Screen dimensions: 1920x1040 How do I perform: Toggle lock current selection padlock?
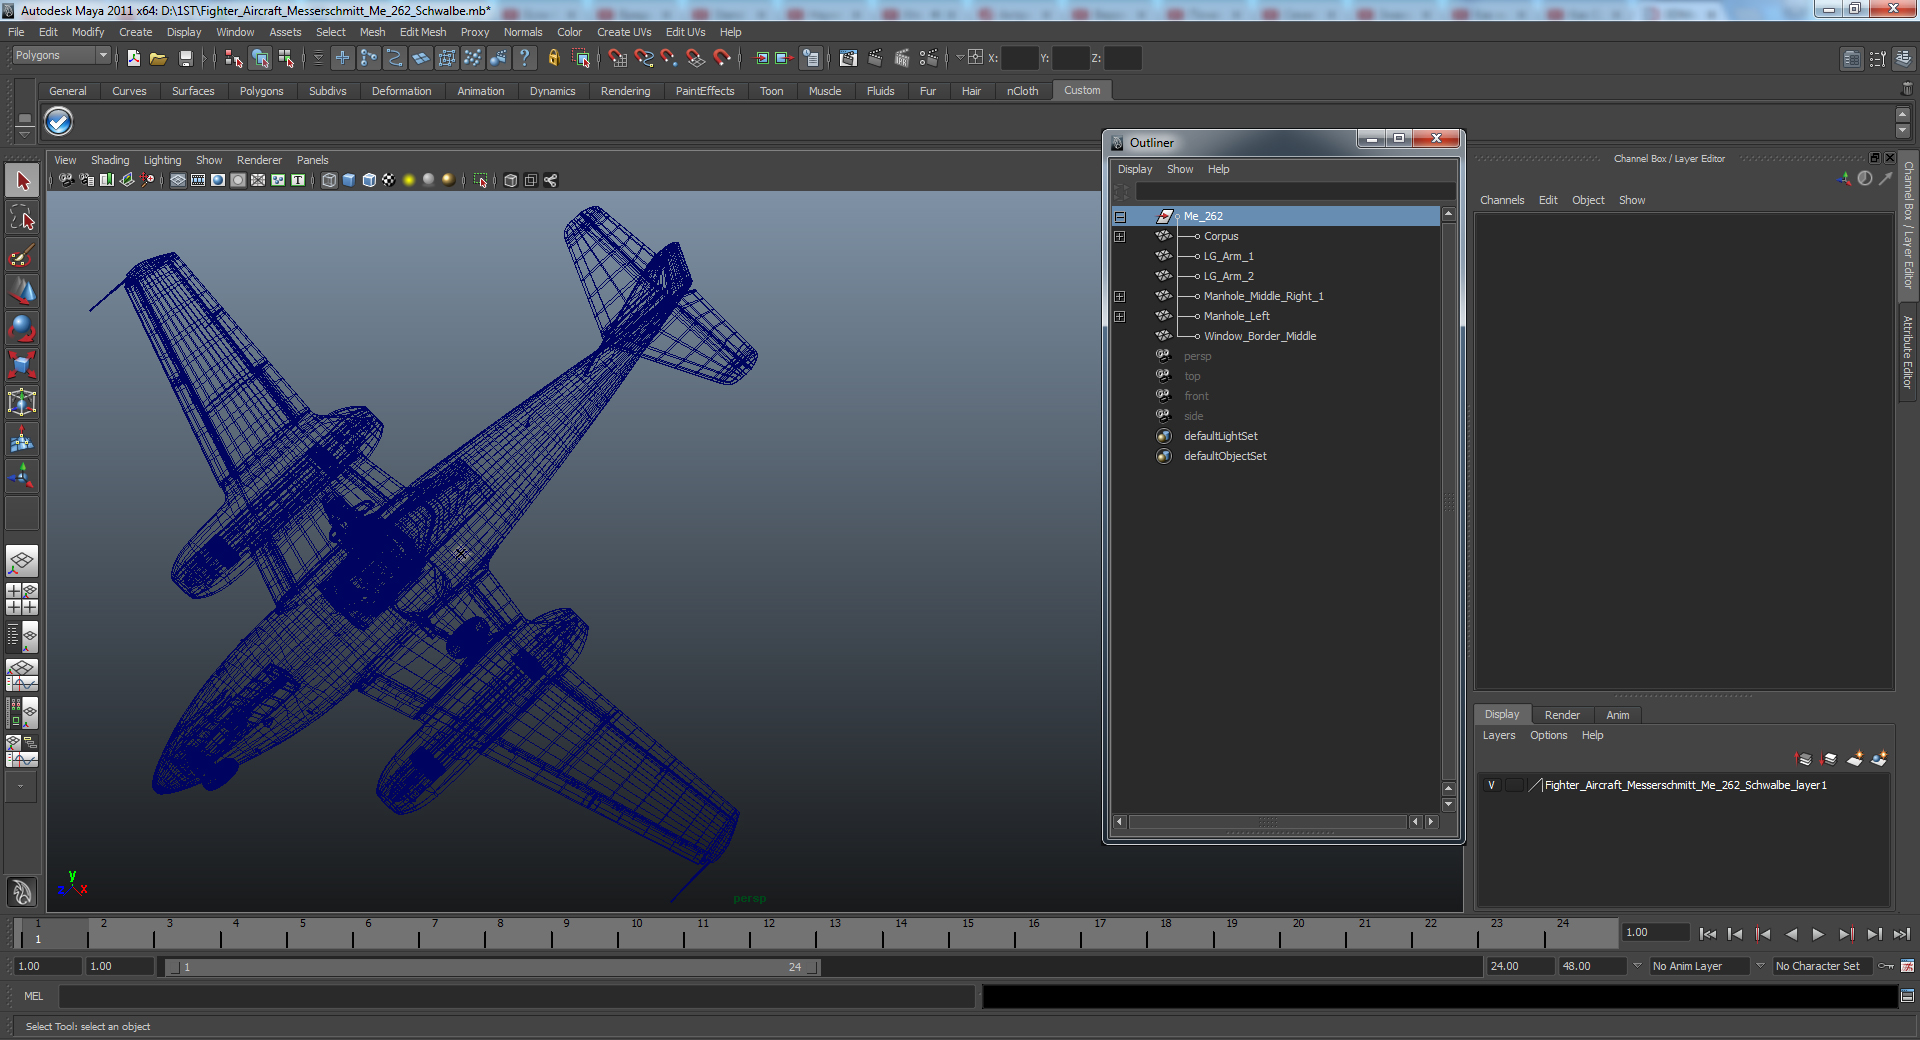553,58
